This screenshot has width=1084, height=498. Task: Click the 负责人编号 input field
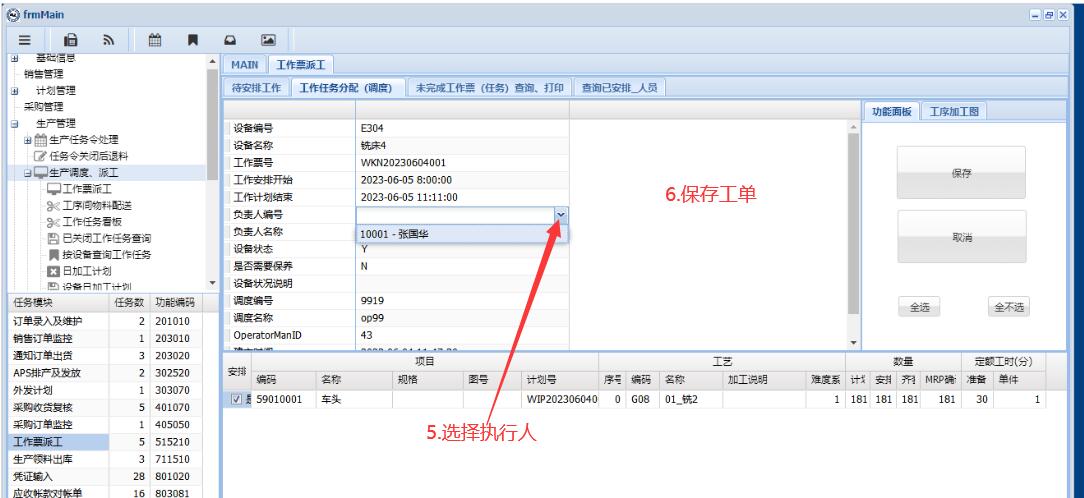(x=456, y=215)
